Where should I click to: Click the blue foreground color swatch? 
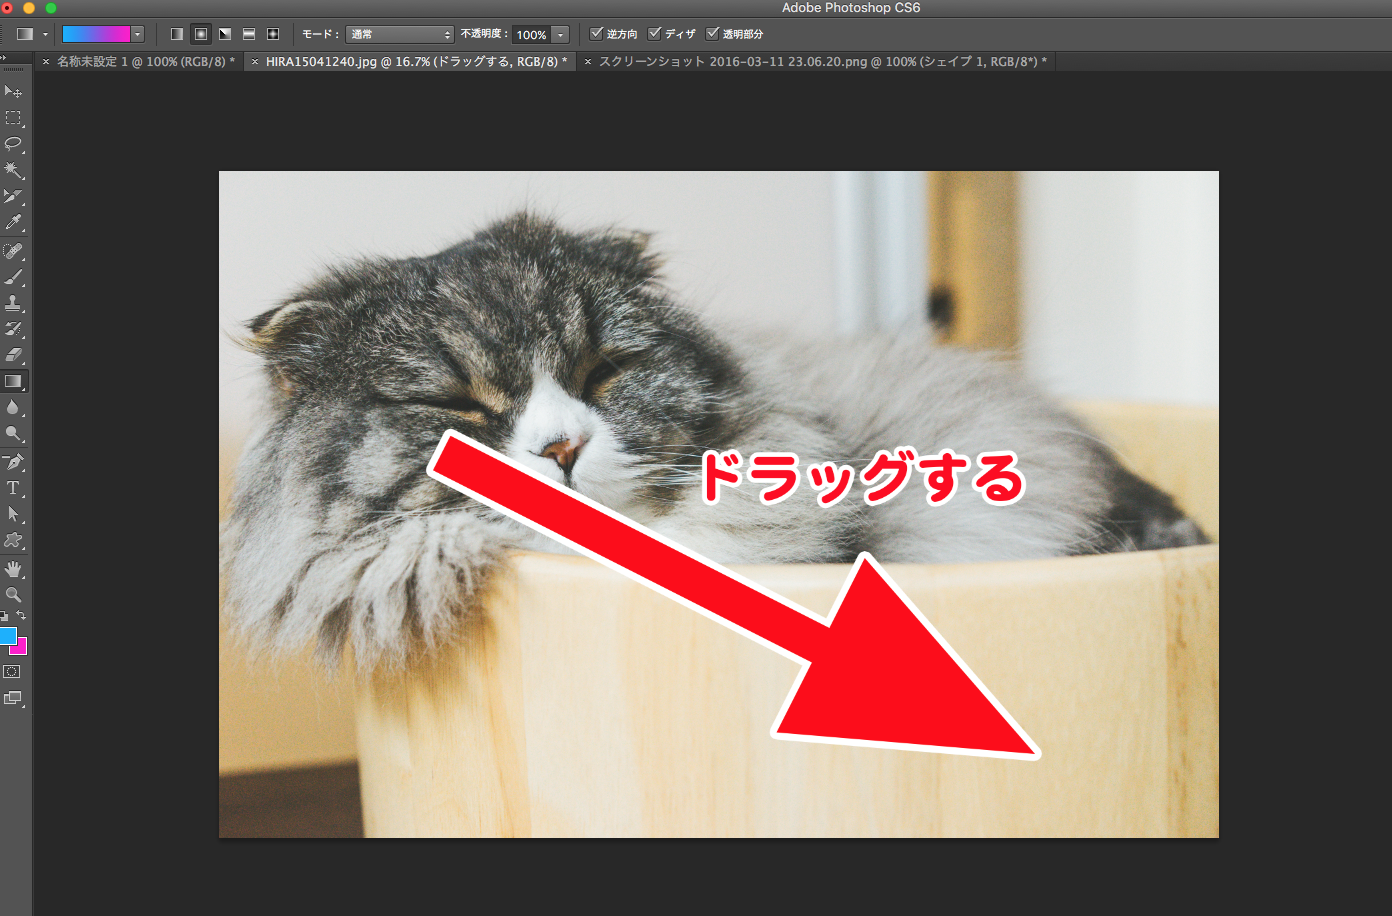[8, 635]
